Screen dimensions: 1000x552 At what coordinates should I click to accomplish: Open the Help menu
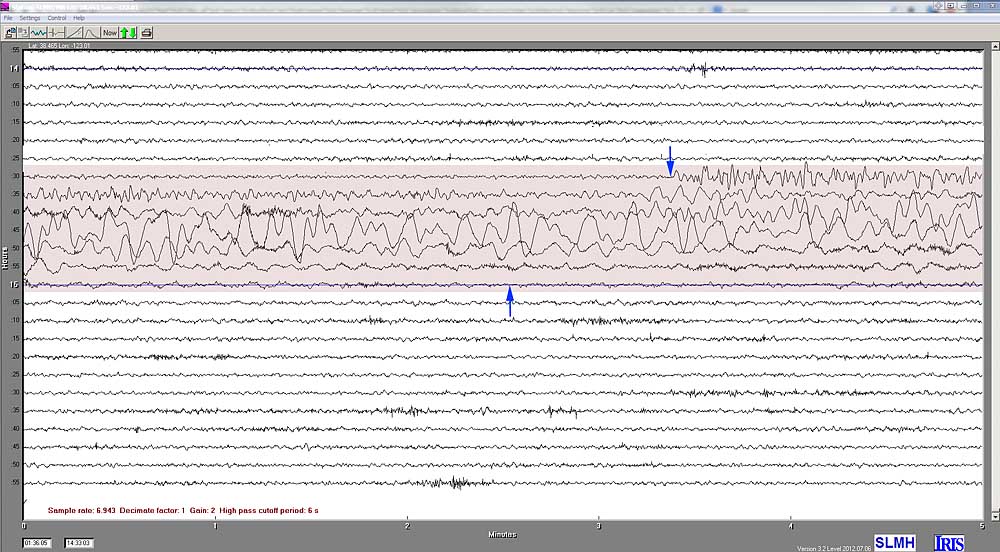pos(79,18)
